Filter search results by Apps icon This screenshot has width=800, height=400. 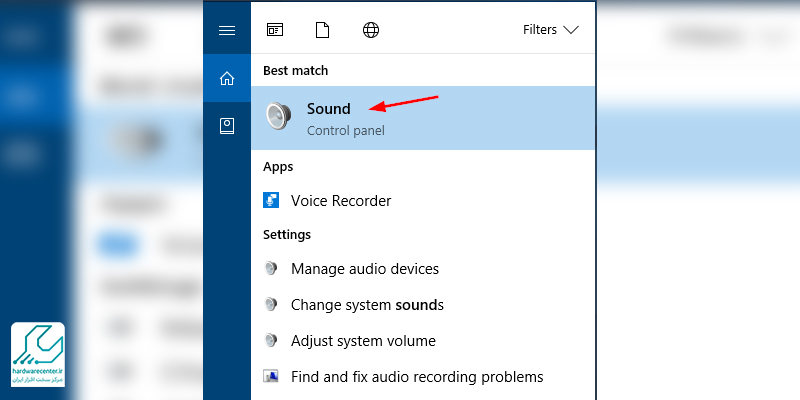[274, 30]
